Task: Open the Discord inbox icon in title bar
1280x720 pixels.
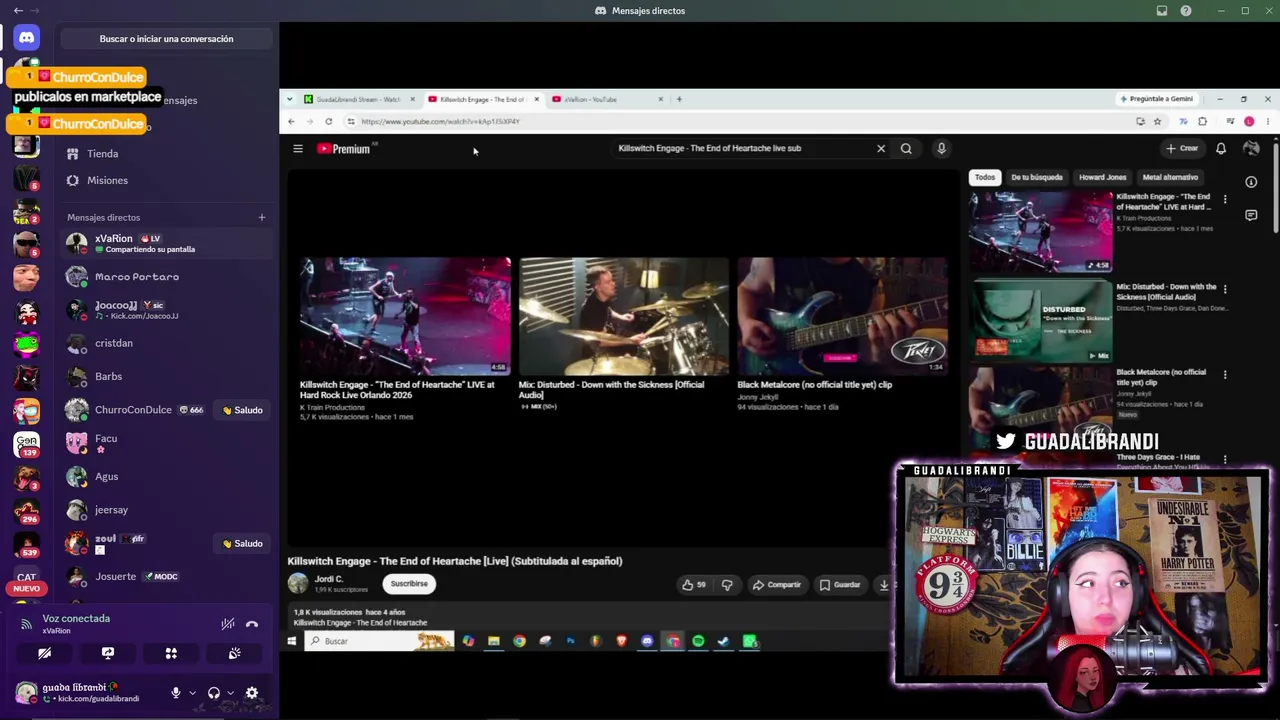Action: click(x=1162, y=11)
